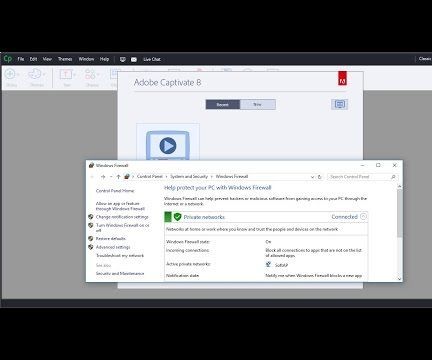Open the Security and Maintenance link

[x=120, y=274]
